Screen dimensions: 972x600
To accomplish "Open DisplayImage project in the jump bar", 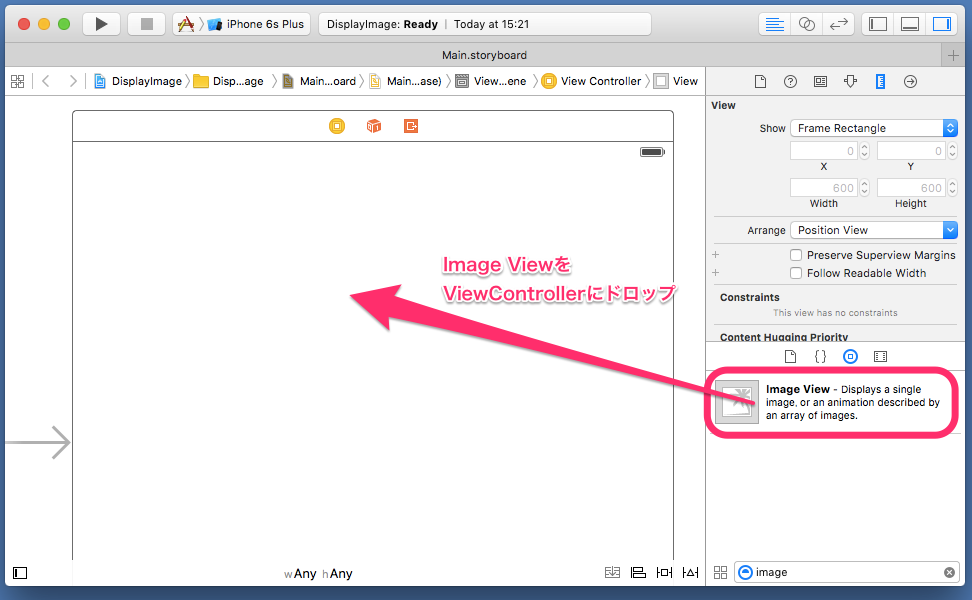I will [x=138, y=81].
